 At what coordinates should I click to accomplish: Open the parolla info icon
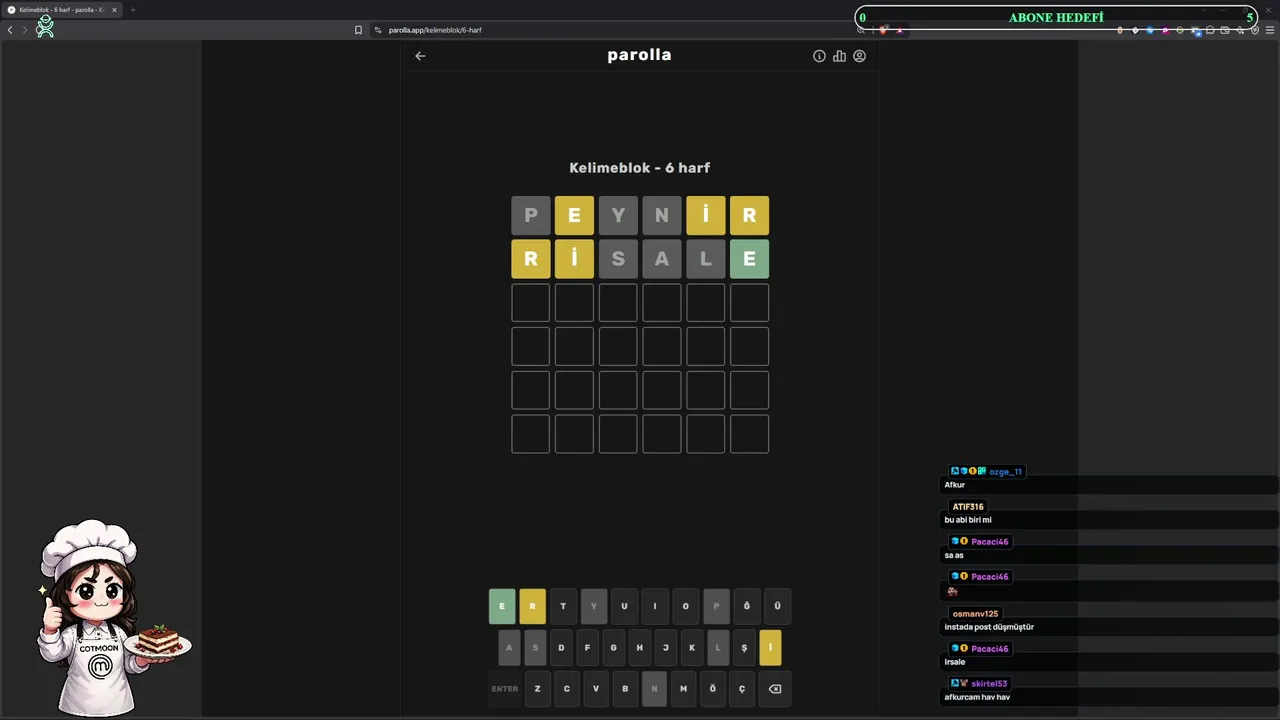click(819, 56)
